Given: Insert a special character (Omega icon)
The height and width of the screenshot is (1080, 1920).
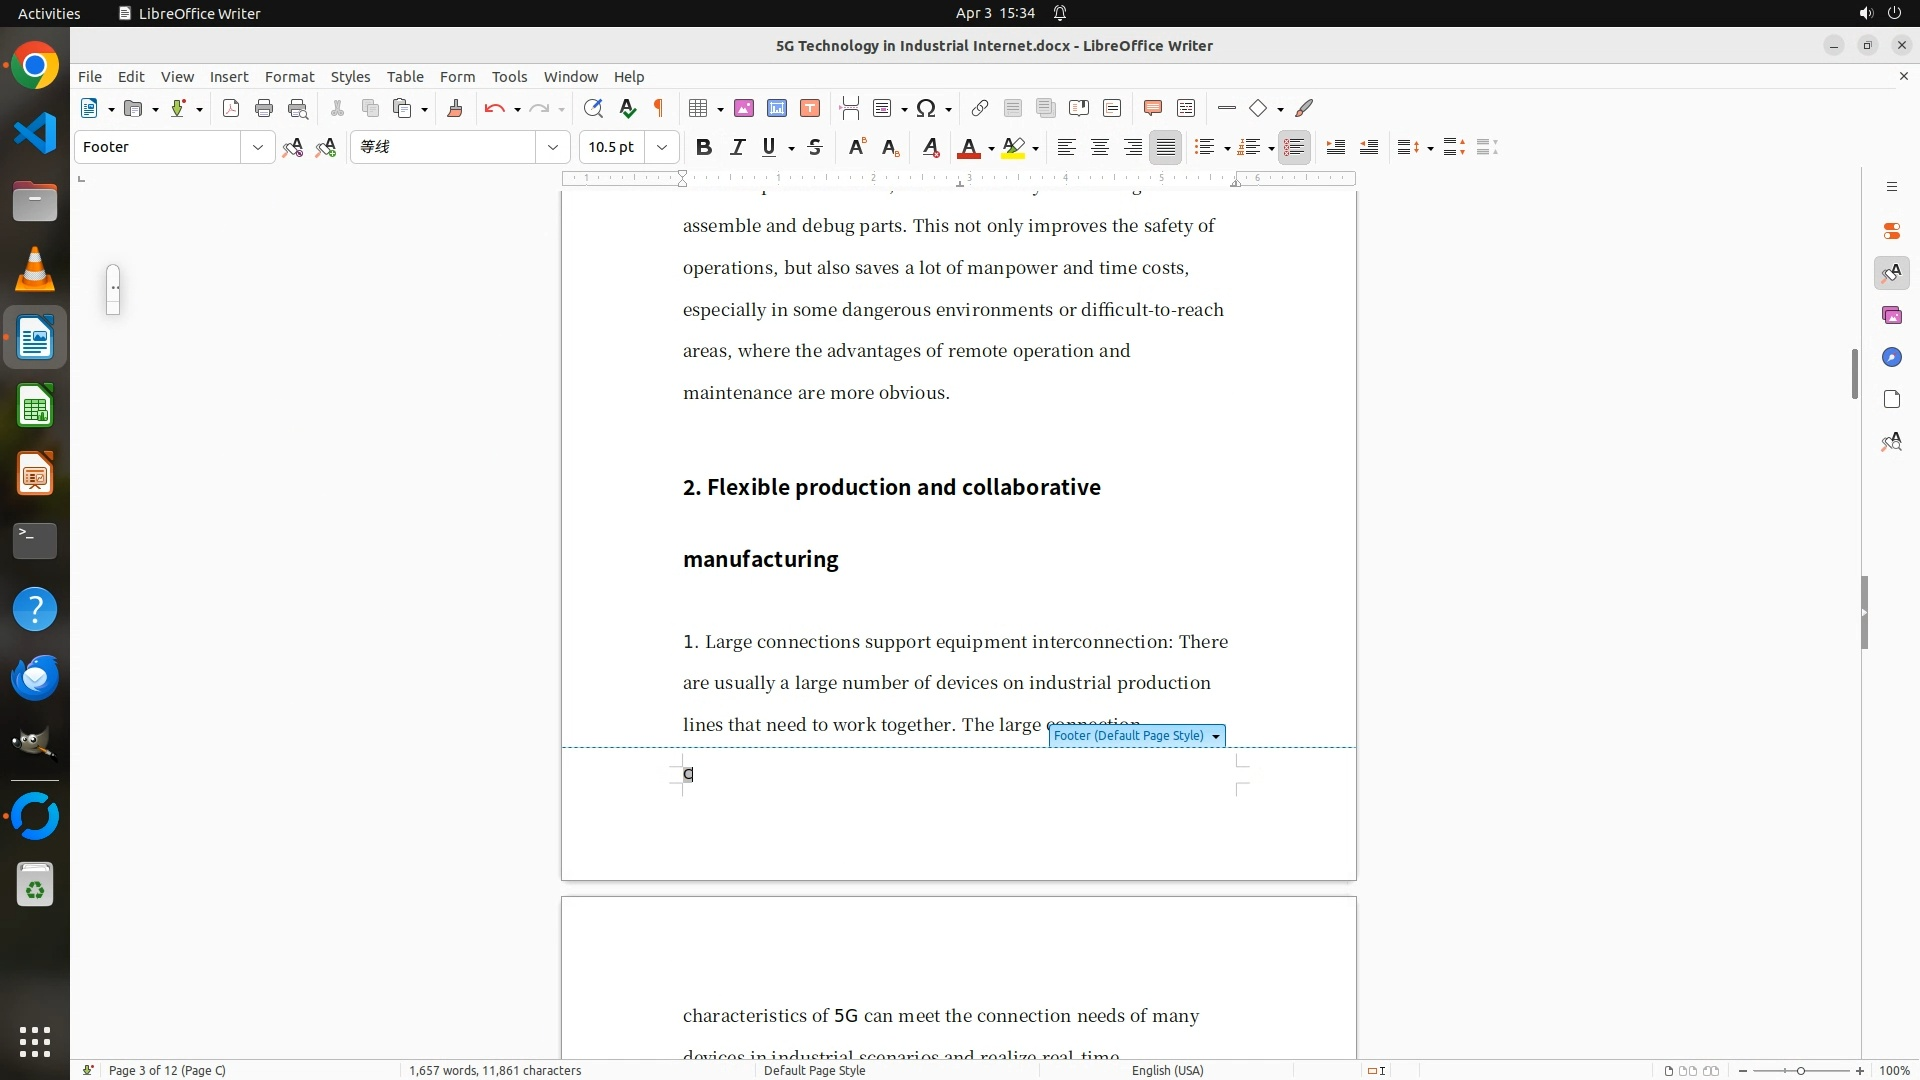Looking at the screenshot, I should point(926,108).
